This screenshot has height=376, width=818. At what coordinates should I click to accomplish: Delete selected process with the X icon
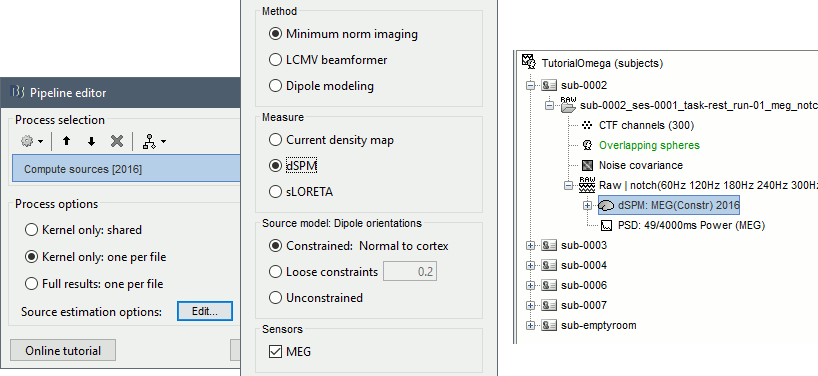point(117,141)
